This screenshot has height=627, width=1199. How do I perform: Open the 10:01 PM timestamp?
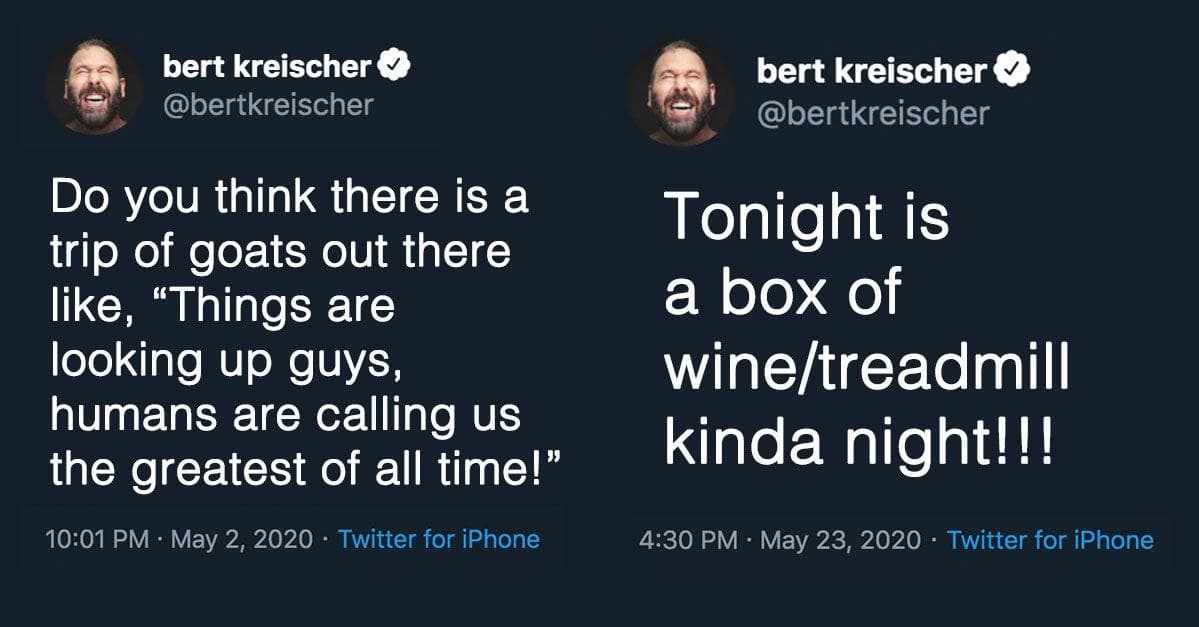point(97,539)
